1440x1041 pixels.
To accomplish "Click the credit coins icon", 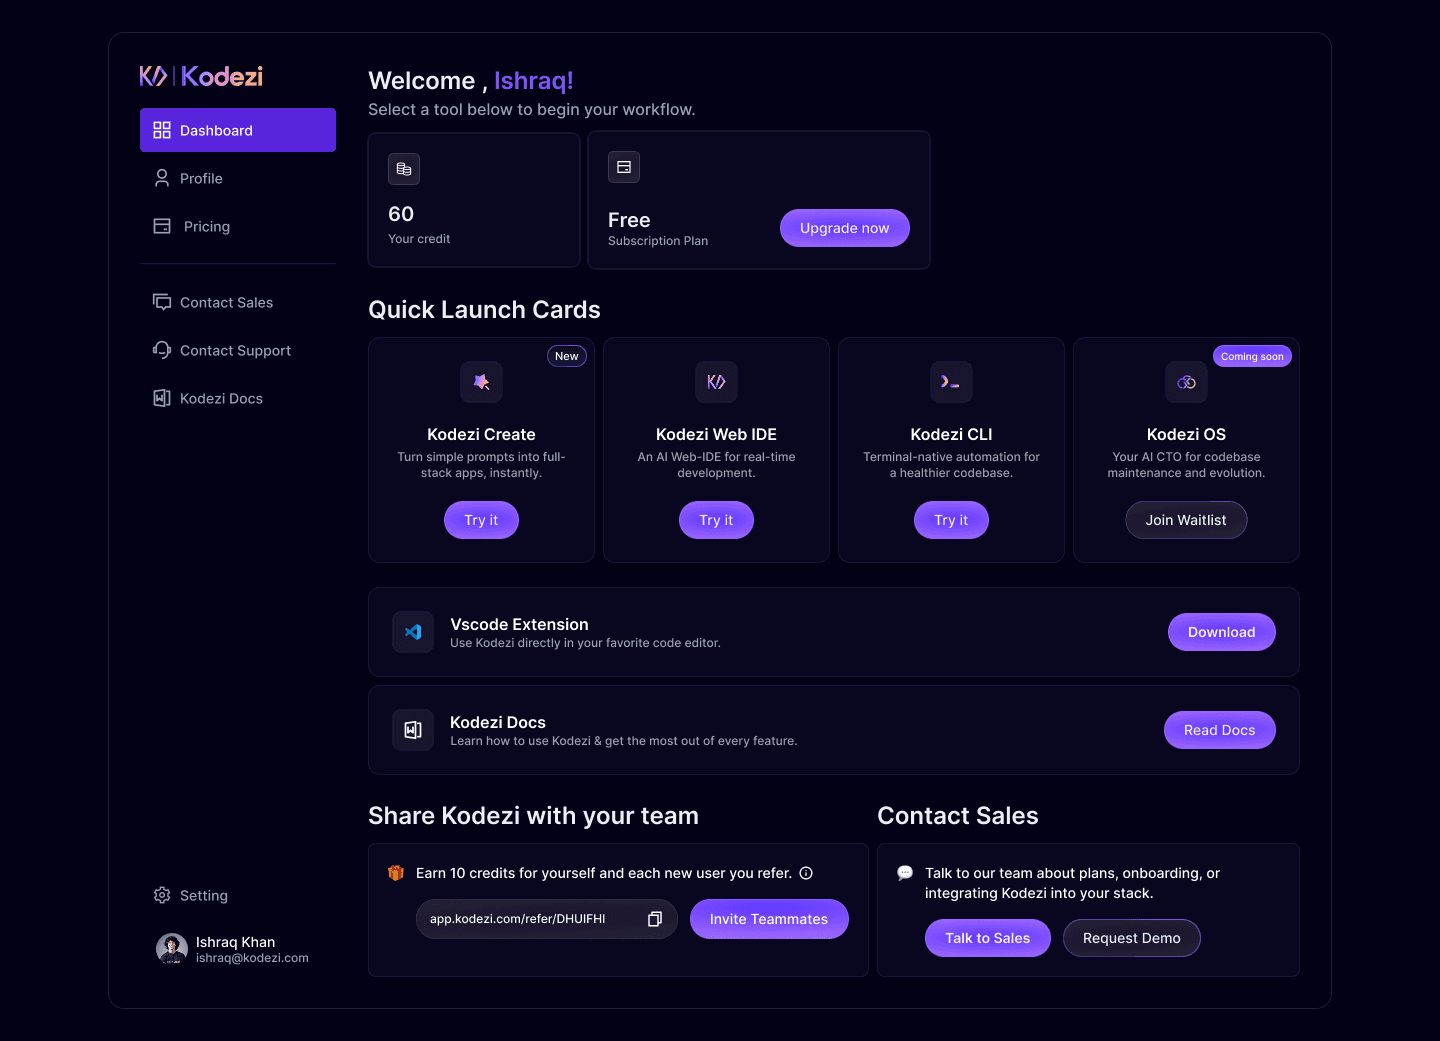I will coord(404,169).
